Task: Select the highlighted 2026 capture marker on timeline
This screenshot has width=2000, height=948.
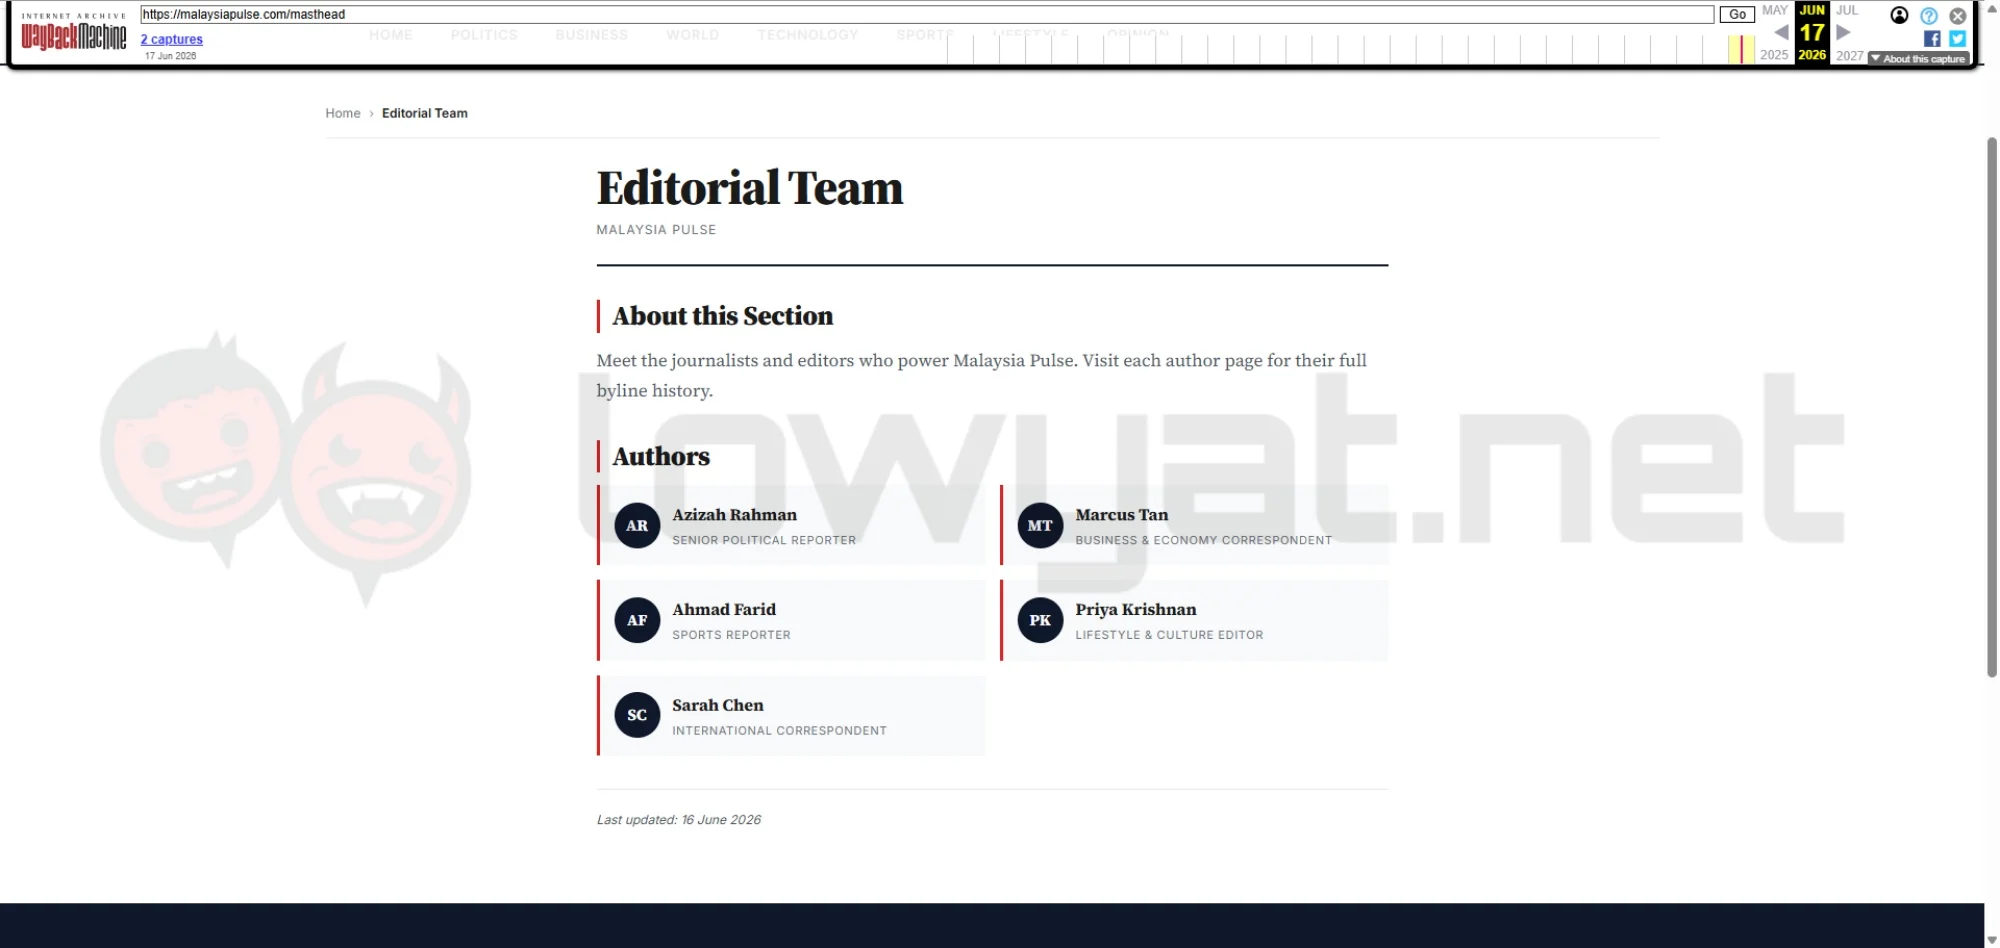Action: tap(1742, 49)
